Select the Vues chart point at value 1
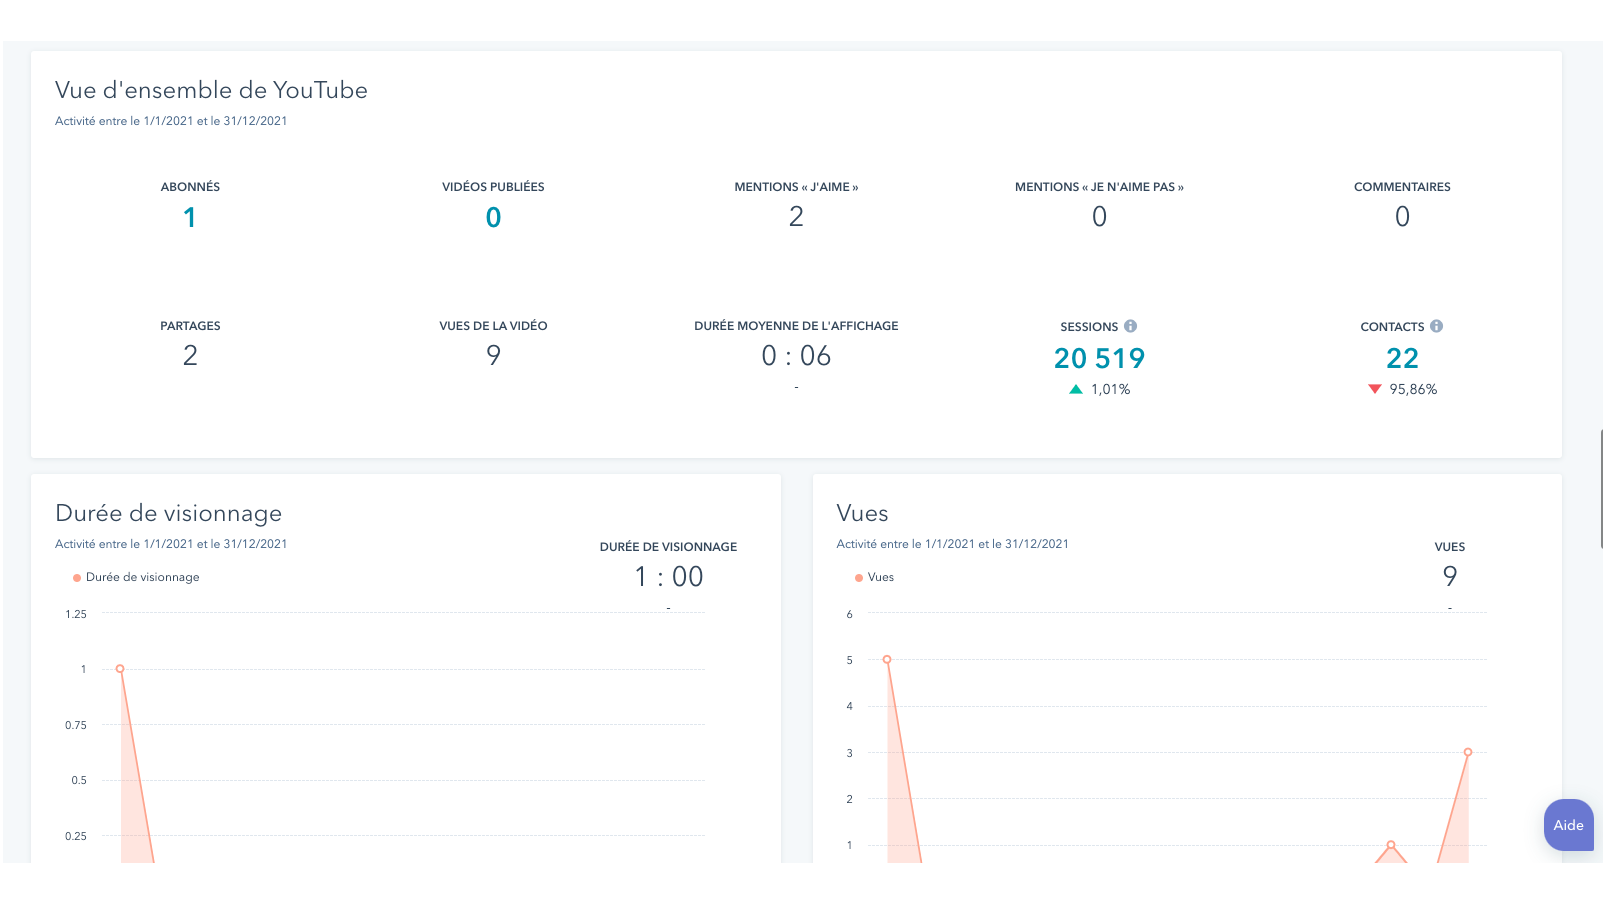This screenshot has height=904, width=1607. (x=1391, y=845)
